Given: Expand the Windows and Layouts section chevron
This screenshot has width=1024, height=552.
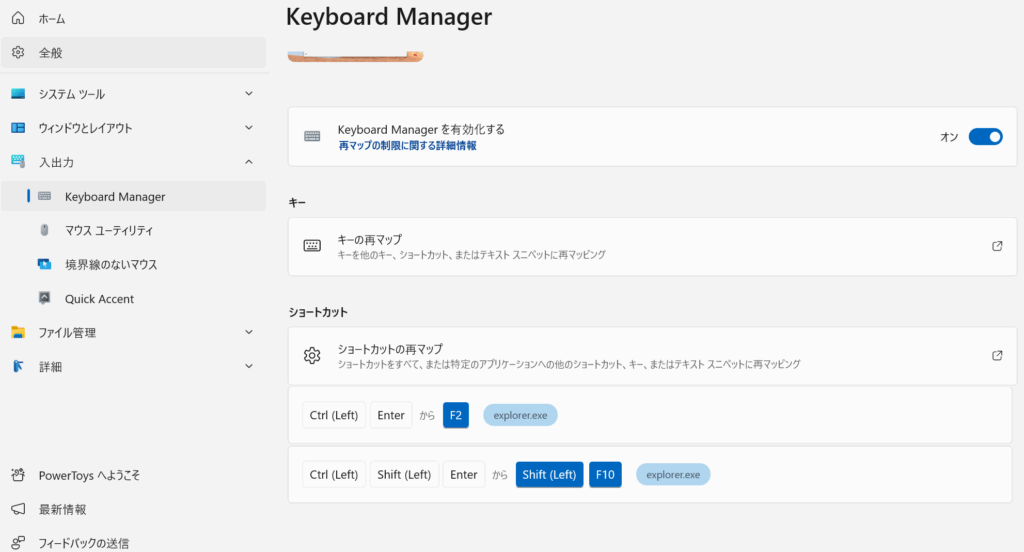Looking at the screenshot, I should pos(249,128).
